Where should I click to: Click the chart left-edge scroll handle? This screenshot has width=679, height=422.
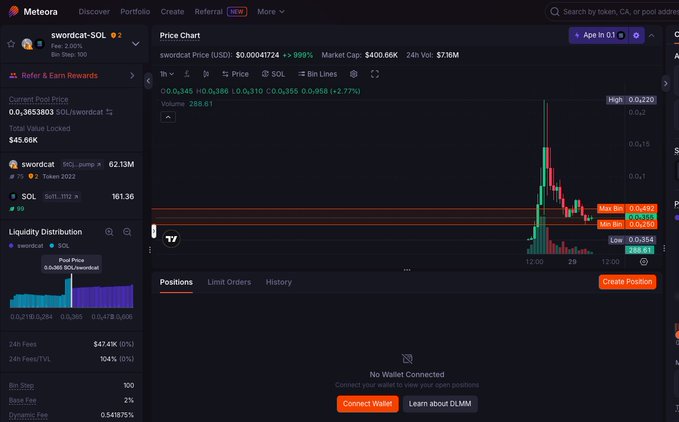coord(154,231)
